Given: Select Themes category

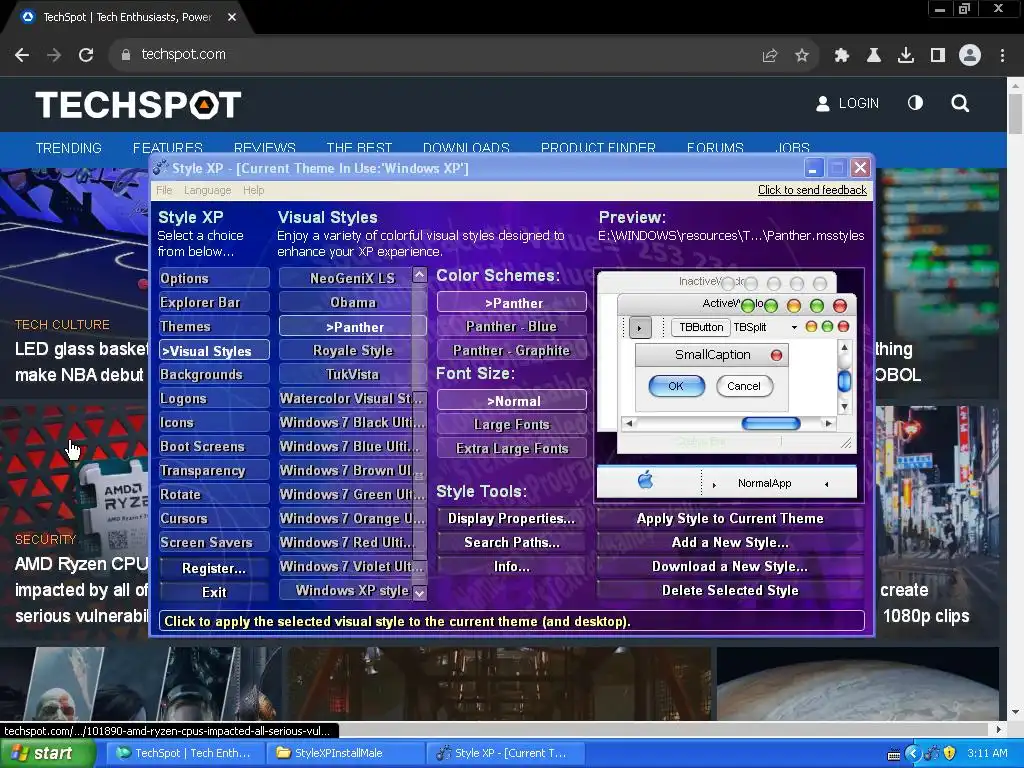Looking at the screenshot, I should [x=214, y=327].
